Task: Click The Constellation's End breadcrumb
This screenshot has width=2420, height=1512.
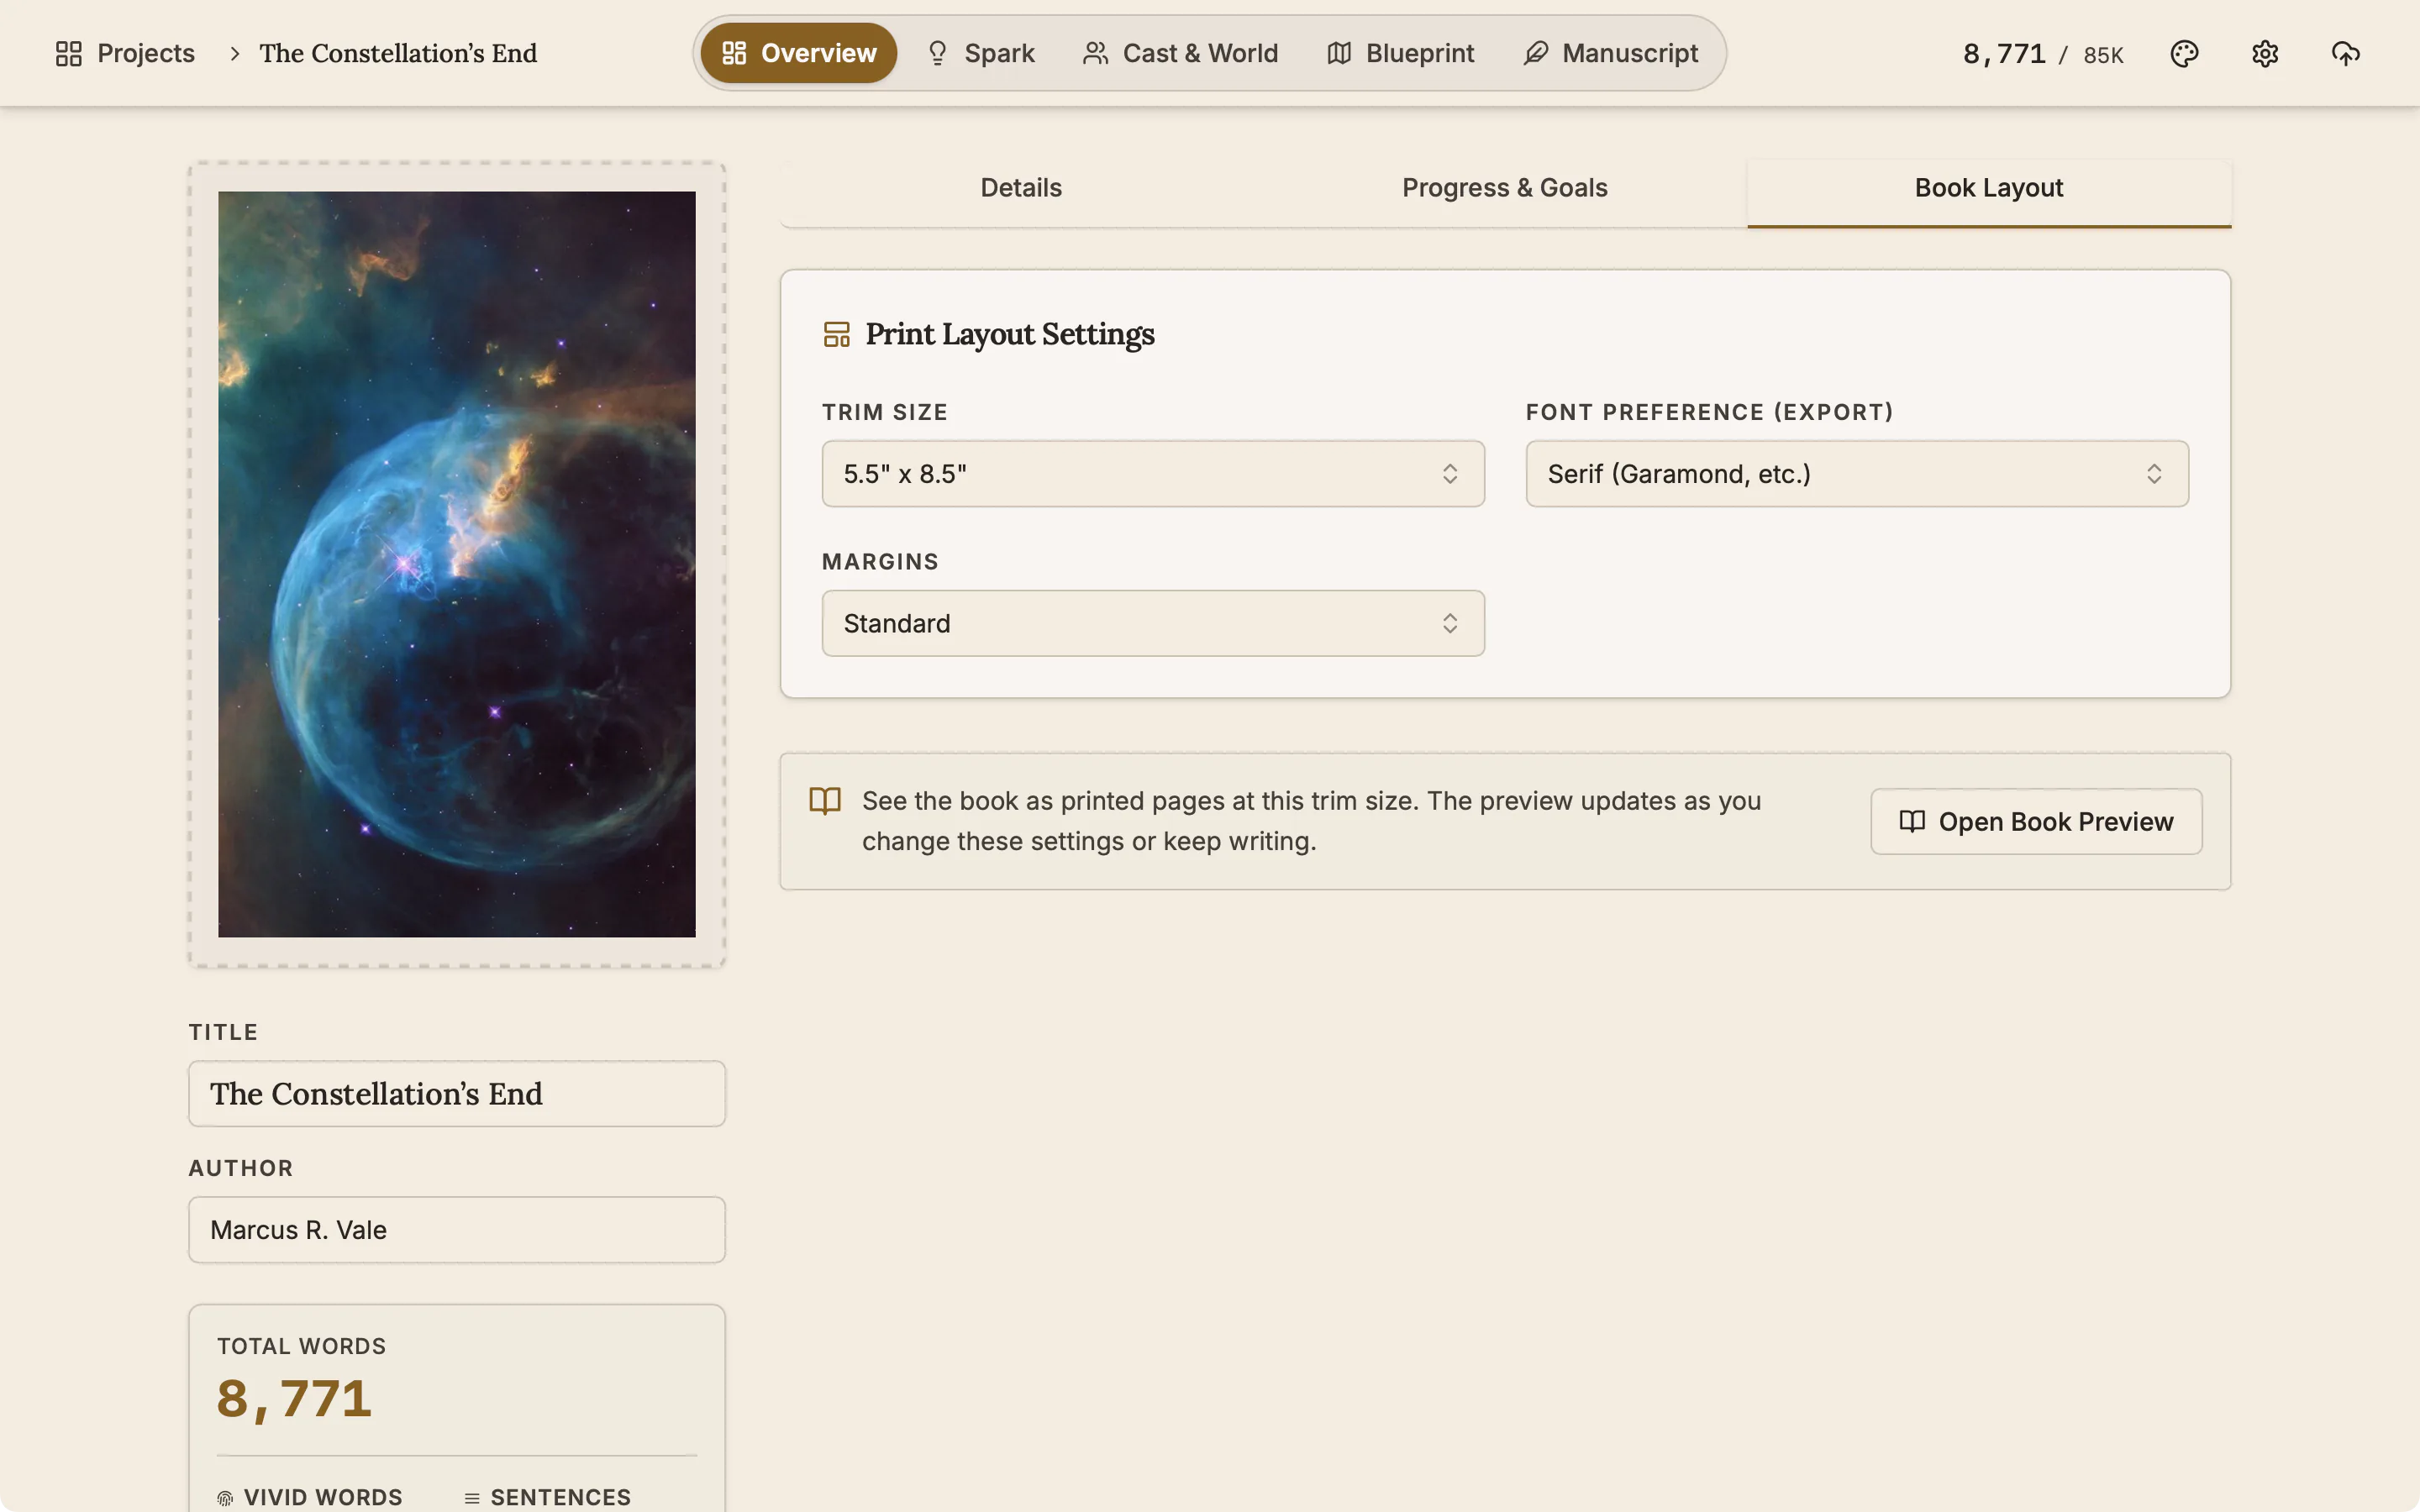Action: point(398,53)
